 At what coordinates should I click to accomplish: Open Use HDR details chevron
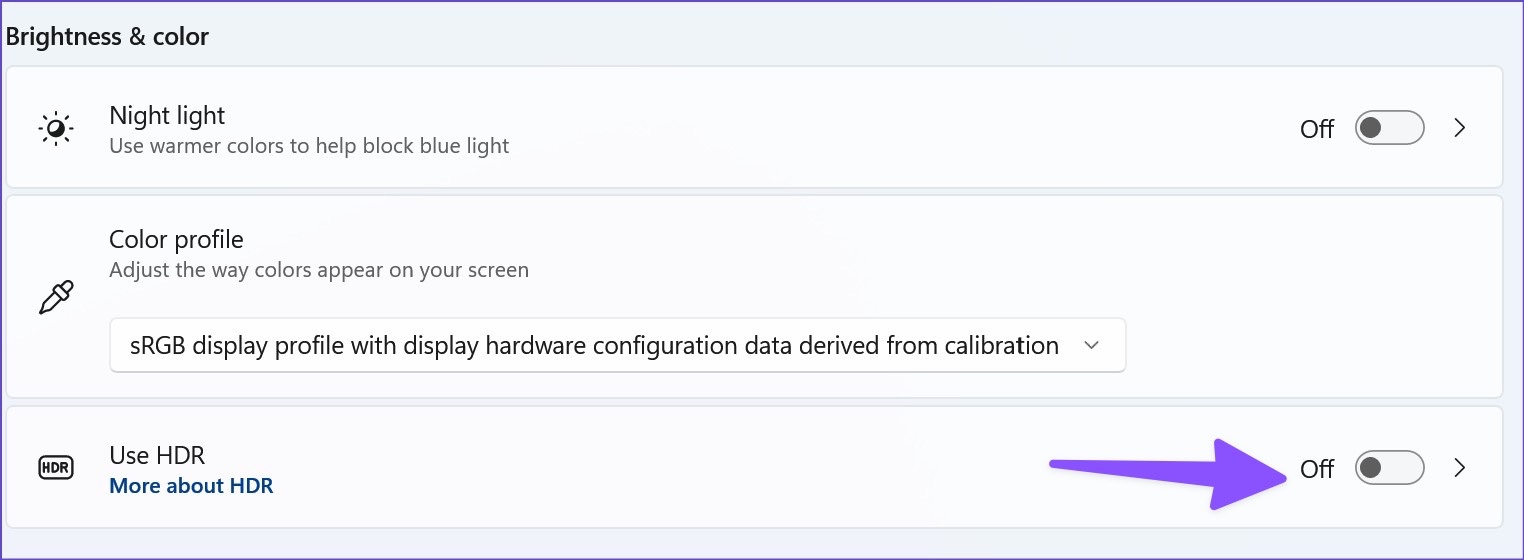1460,467
